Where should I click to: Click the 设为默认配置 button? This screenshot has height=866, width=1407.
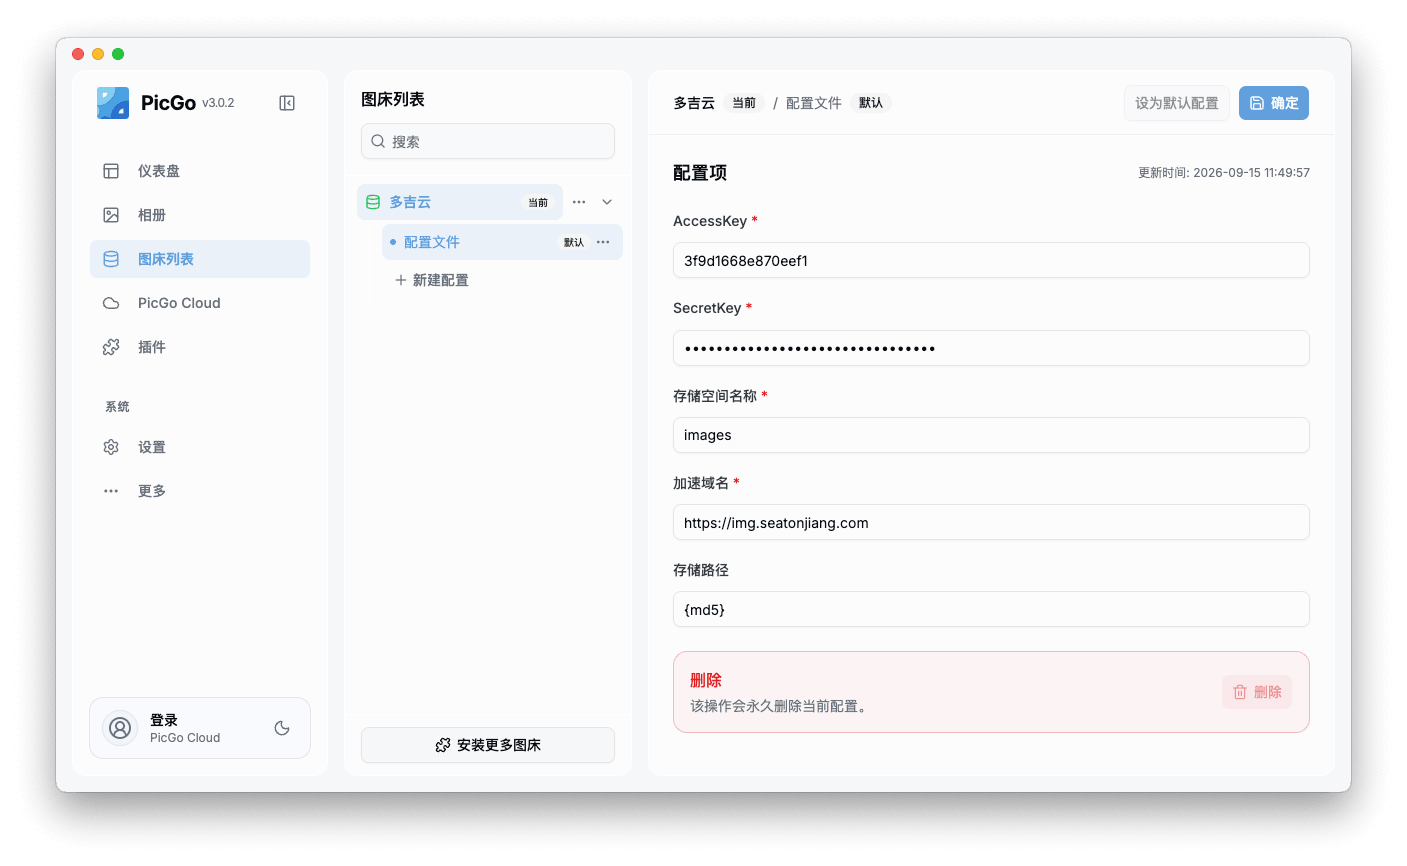tap(1177, 103)
